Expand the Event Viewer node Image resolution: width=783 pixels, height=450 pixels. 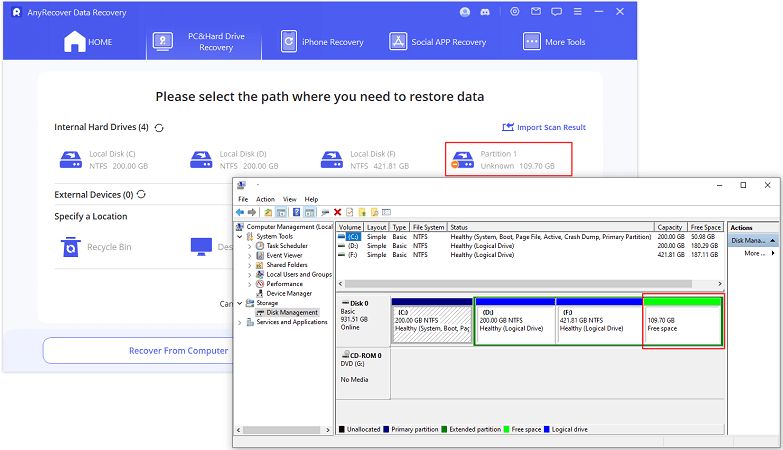click(x=250, y=255)
